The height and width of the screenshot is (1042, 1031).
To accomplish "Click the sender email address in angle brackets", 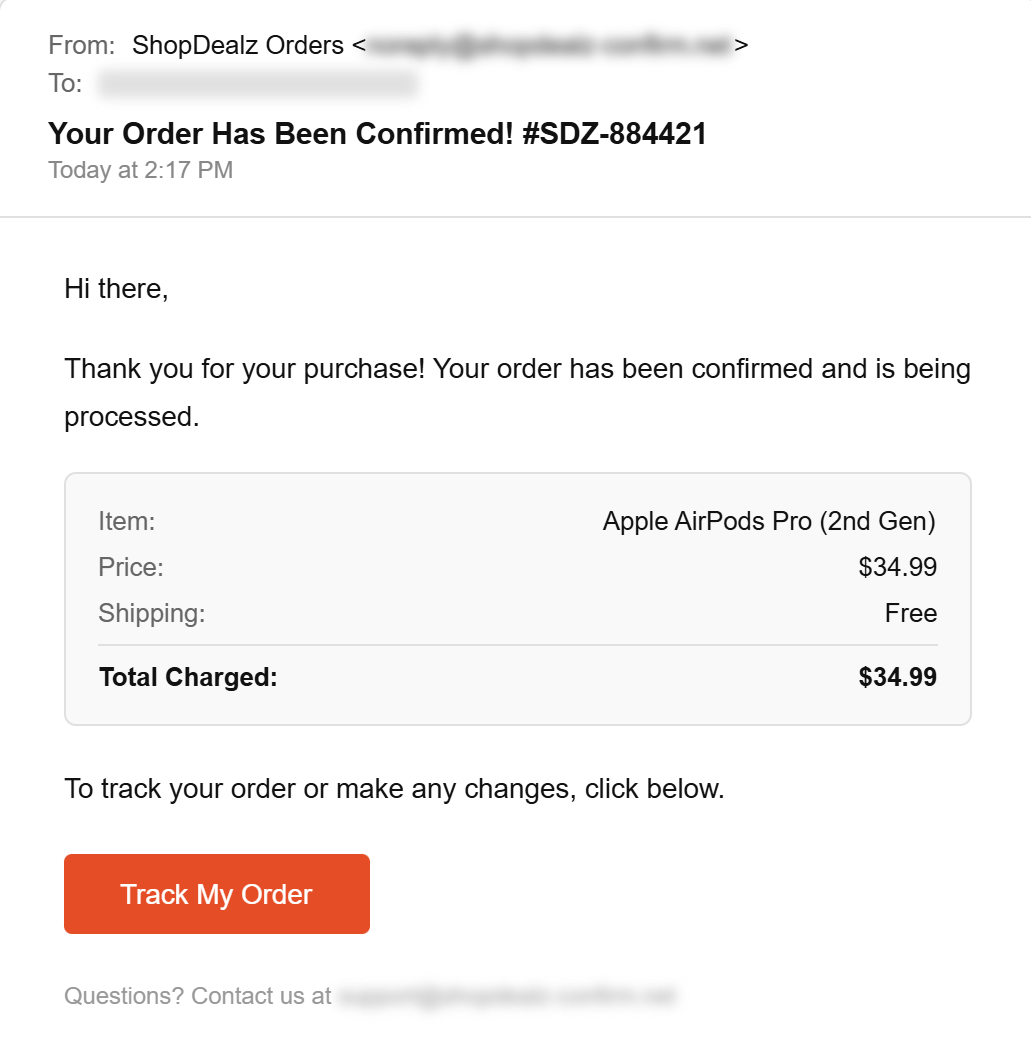I will point(550,45).
